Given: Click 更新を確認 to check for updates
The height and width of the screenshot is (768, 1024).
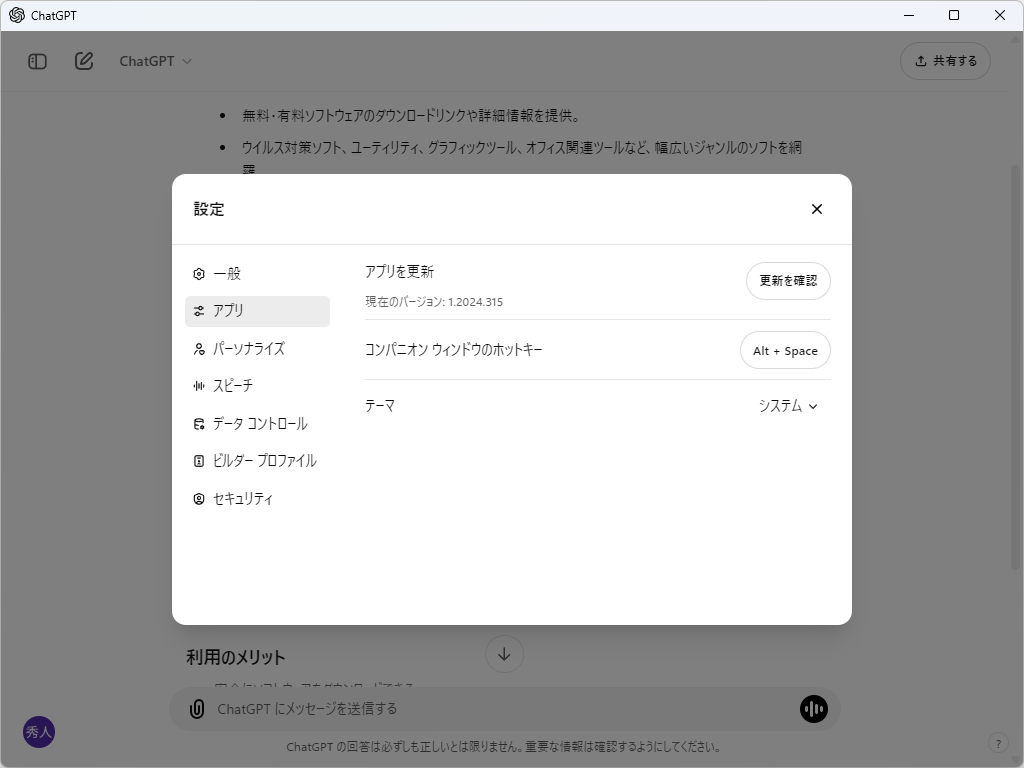Looking at the screenshot, I should (x=788, y=281).
